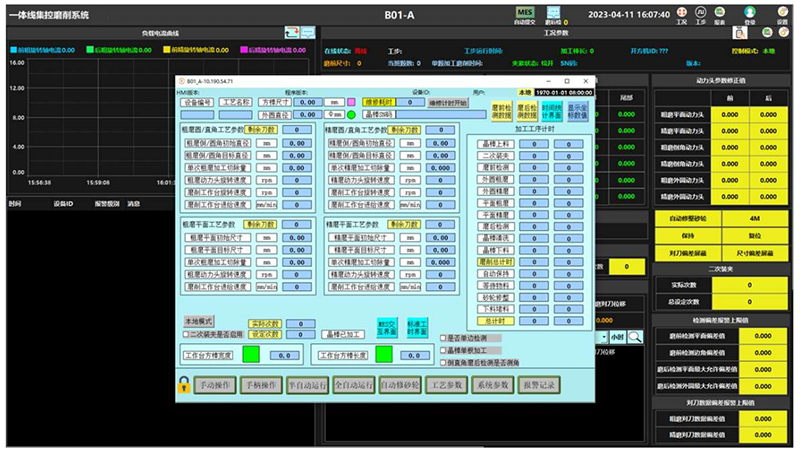The height and width of the screenshot is (455, 800).
Task: Click the 登录 login user icon
Action: 750,14
